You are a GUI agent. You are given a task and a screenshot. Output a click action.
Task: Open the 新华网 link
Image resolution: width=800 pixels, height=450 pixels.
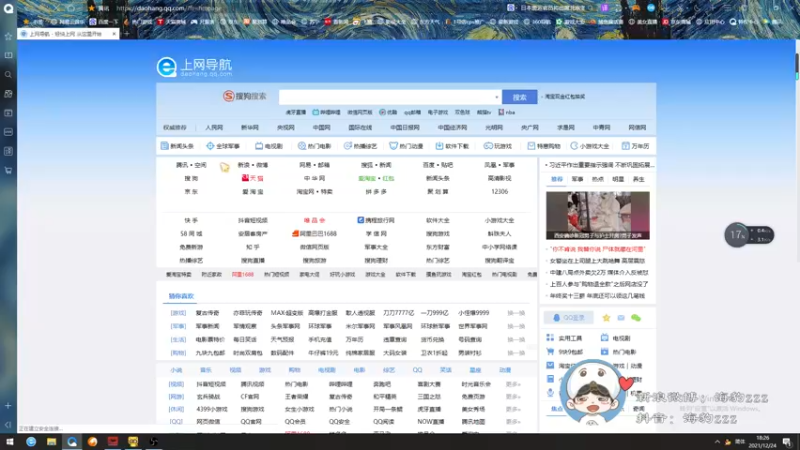coord(249,128)
